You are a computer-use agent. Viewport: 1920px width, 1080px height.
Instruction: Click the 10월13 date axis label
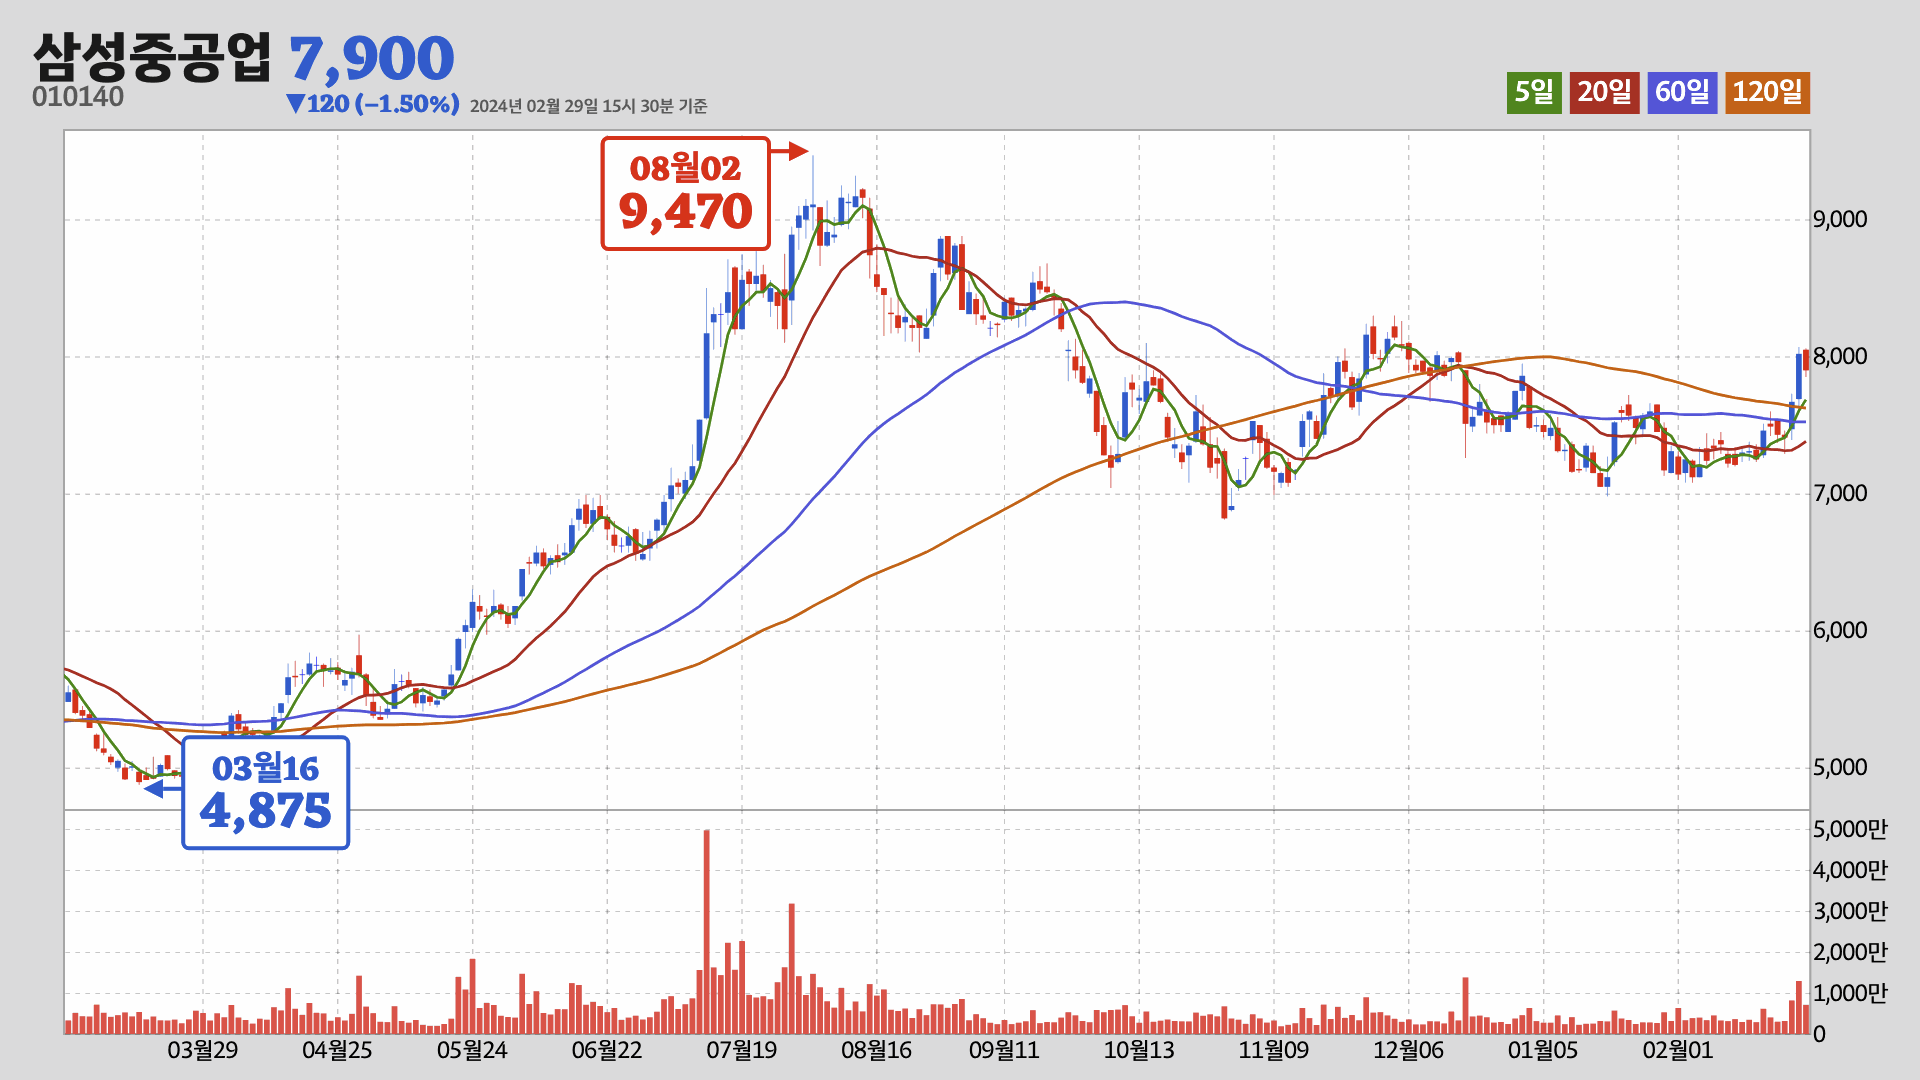(x=1139, y=1050)
